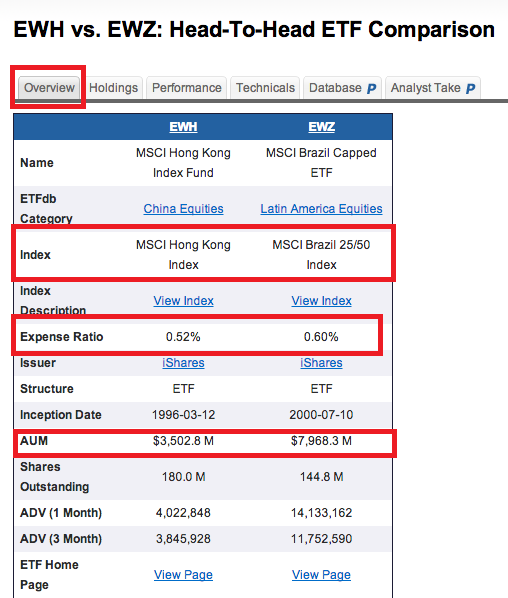Click the MSCI Hong Kong Index Fund name
The image size is (508, 598).
pyautogui.click(x=183, y=163)
